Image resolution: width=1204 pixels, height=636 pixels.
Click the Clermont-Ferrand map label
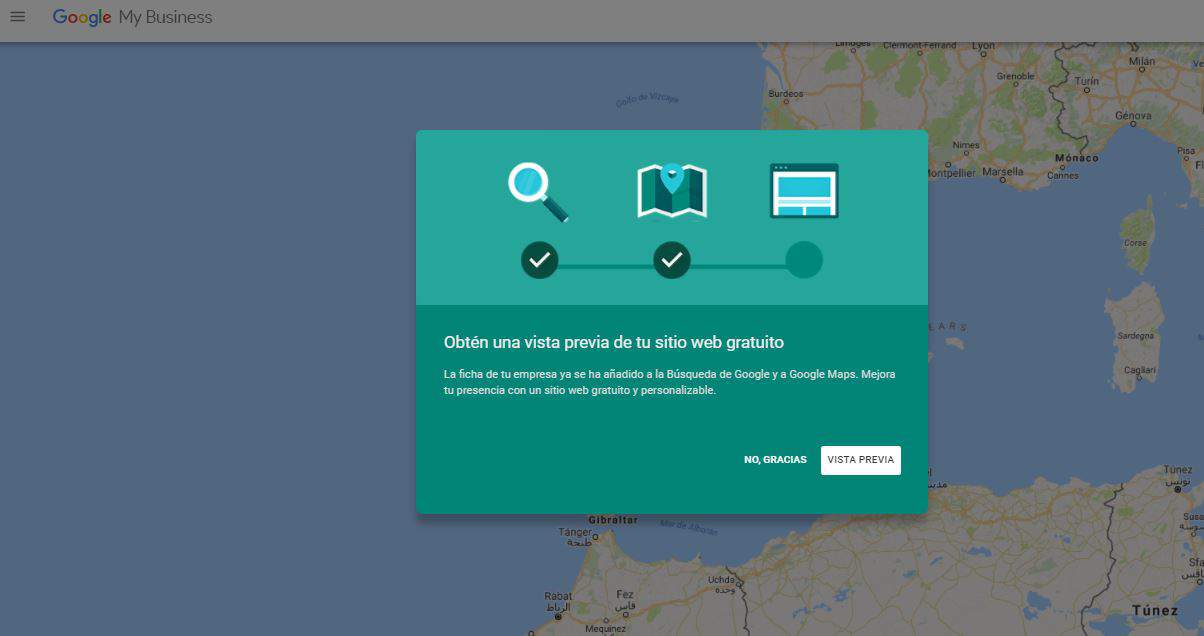point(919,45)
